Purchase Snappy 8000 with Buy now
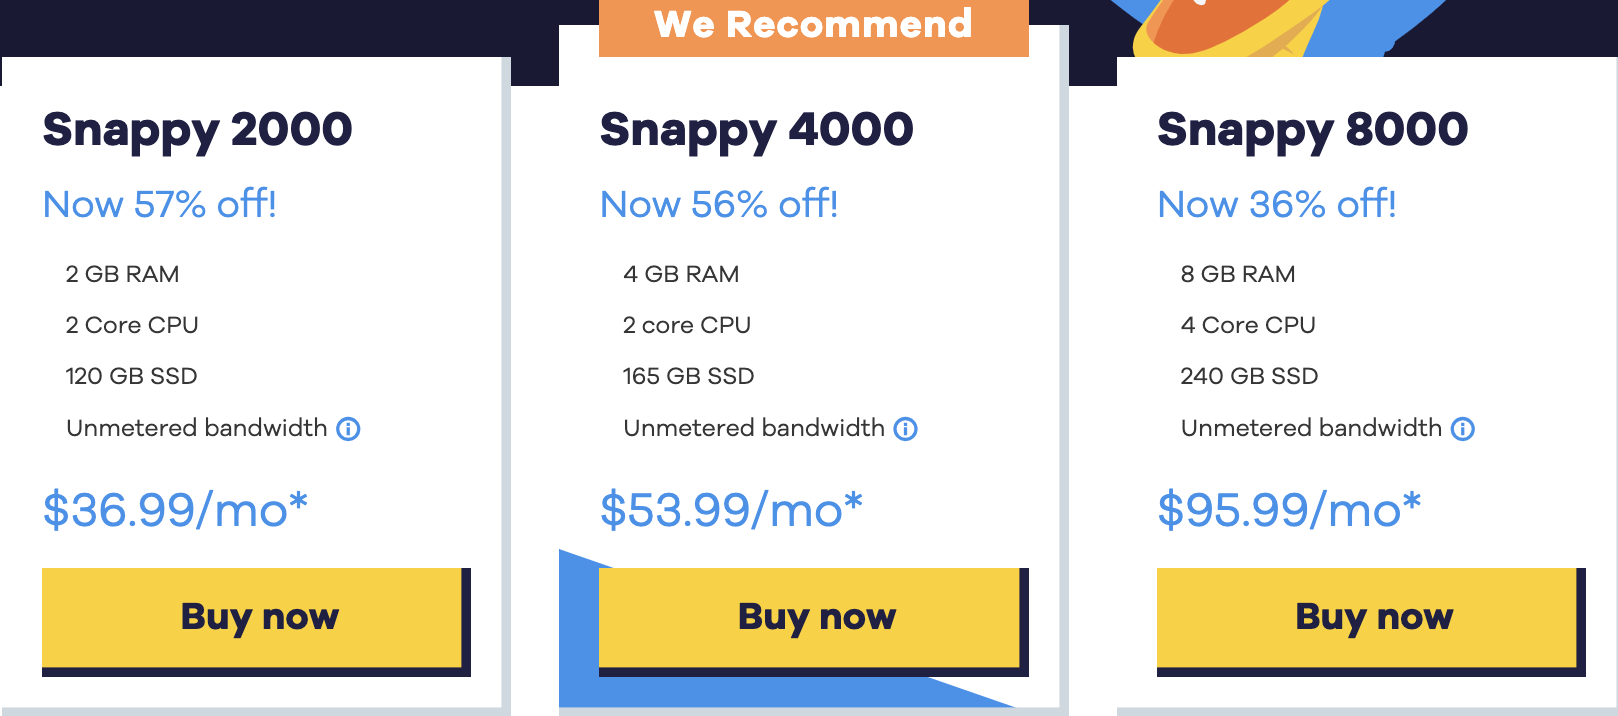Screen dimensions: 1618x716 pos(1371,617)
